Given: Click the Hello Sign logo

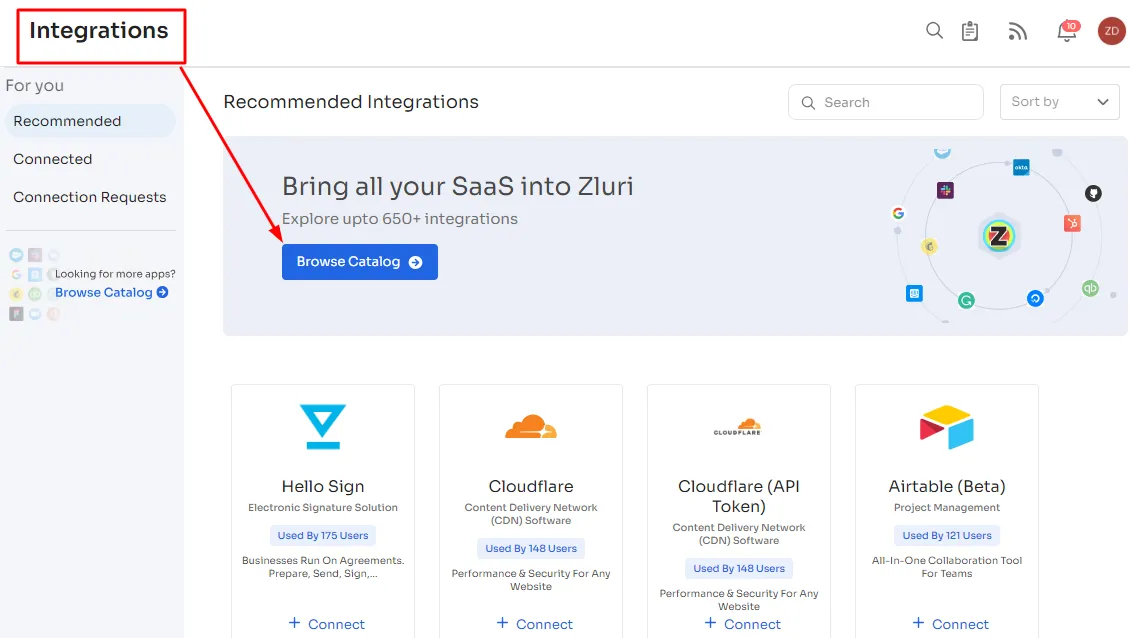Looking at the screenshot, I should point(322,427).
